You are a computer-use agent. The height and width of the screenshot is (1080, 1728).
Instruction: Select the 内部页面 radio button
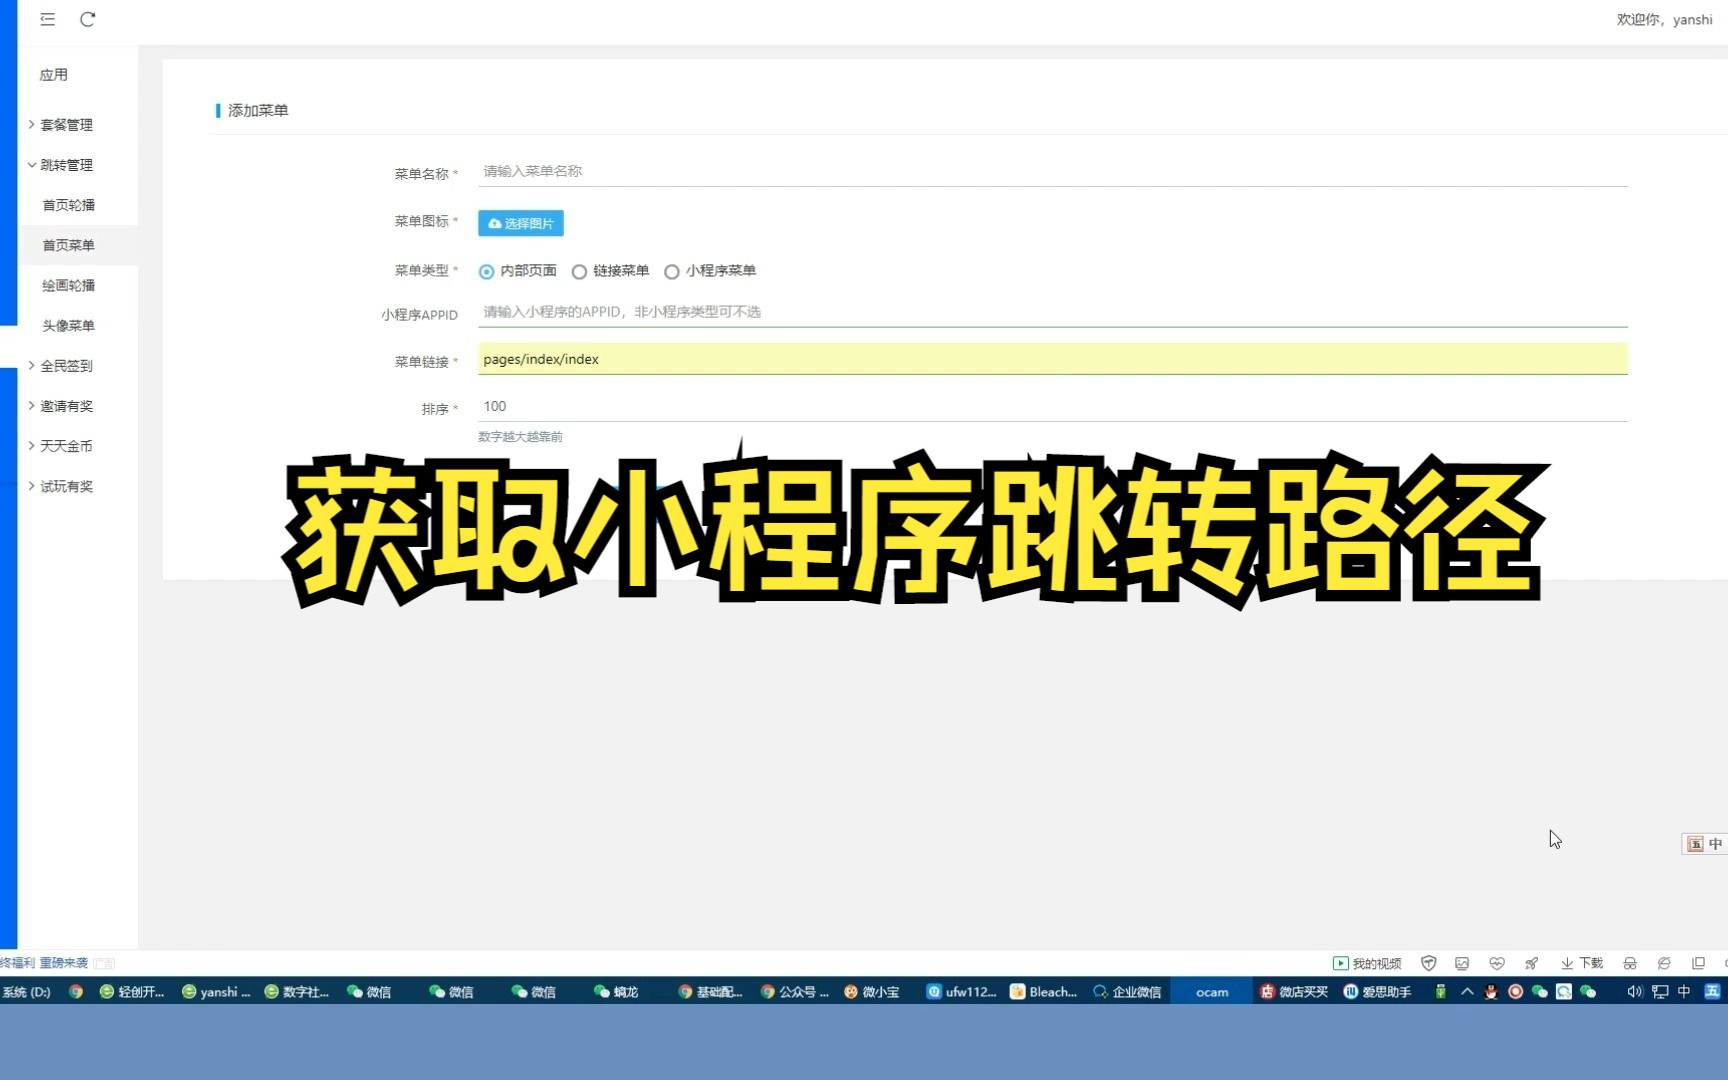coord(487,271)
